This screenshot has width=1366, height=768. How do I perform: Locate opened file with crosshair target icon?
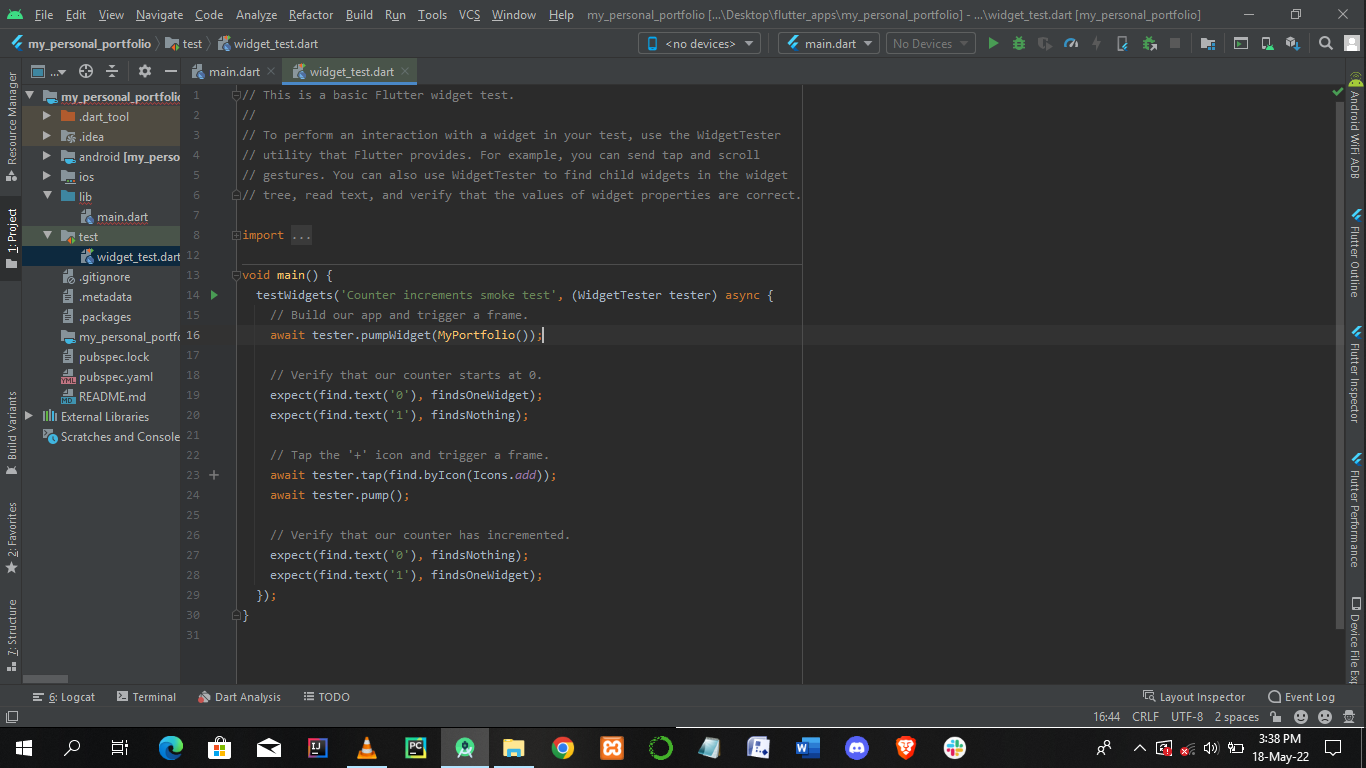[86, 71]
